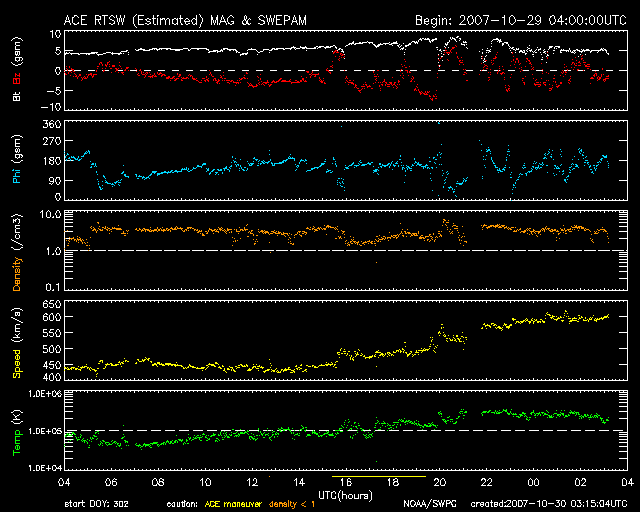The width and height of the screenshot is (640, 512).
Task: Click the '-10' tick on the Bt Bz axis
Action: (50, 107)
